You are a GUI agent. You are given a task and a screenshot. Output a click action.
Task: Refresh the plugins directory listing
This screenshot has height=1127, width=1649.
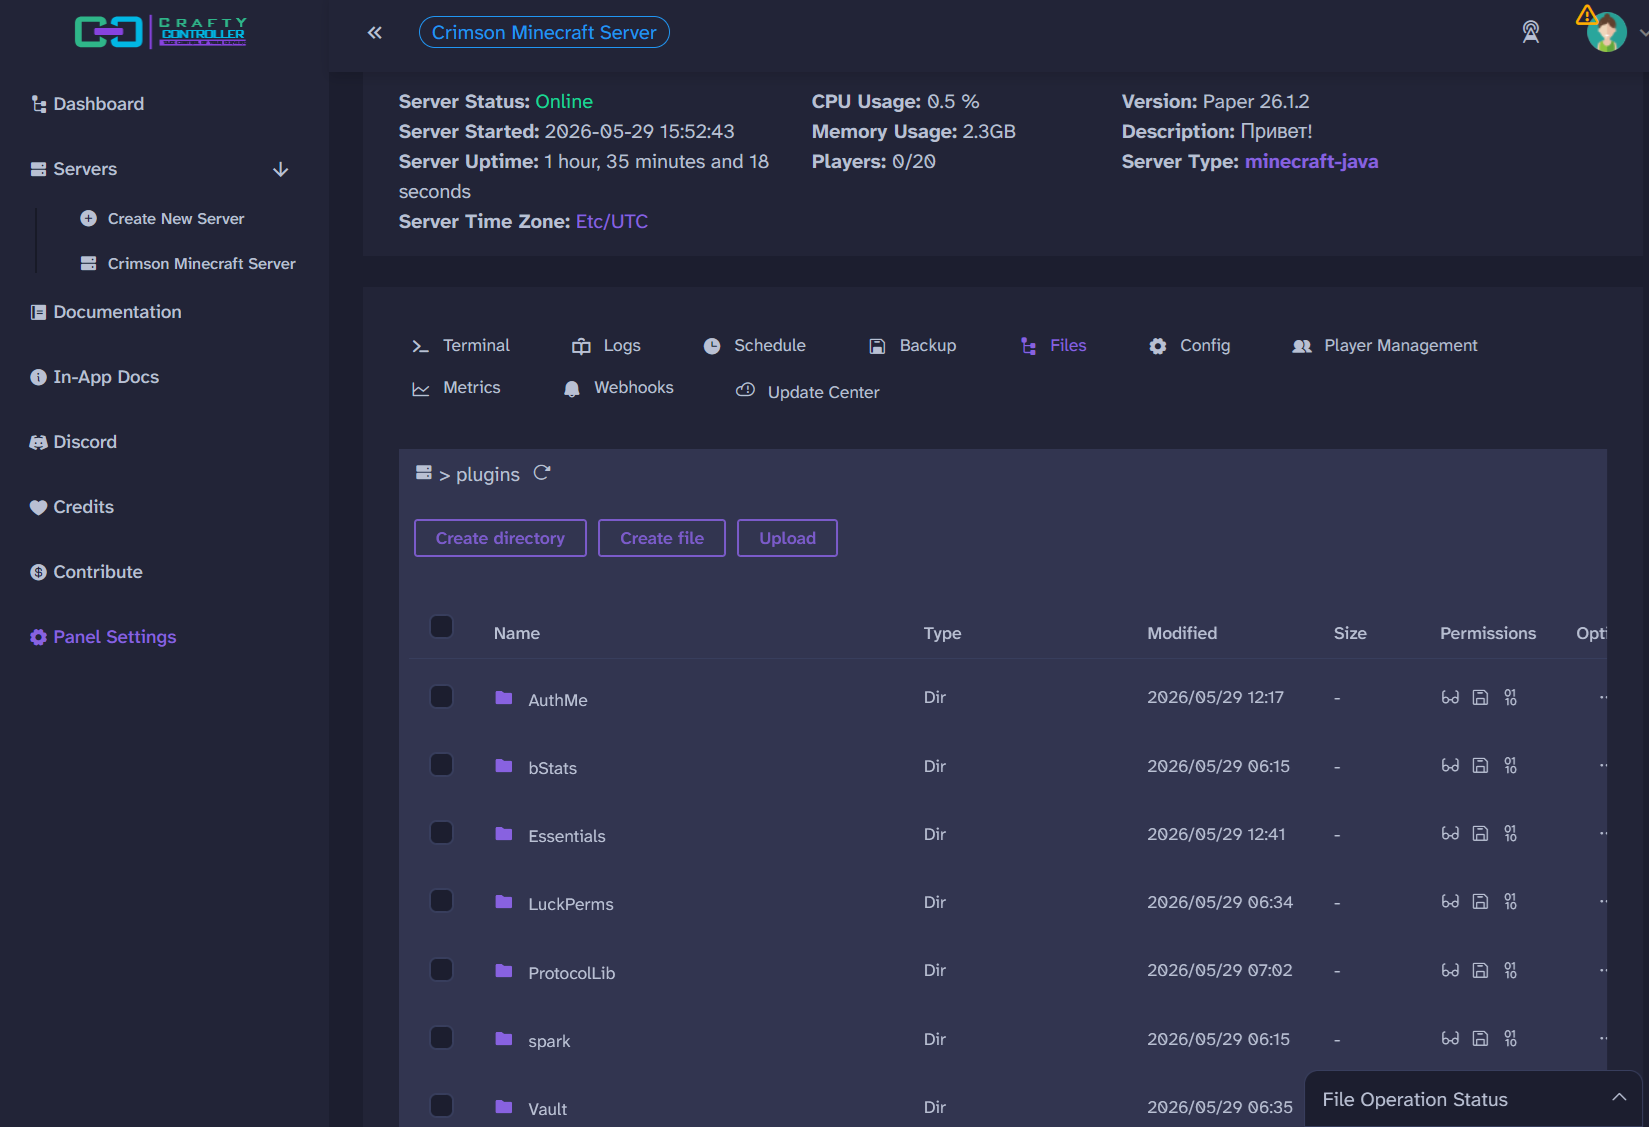point(542,473)
